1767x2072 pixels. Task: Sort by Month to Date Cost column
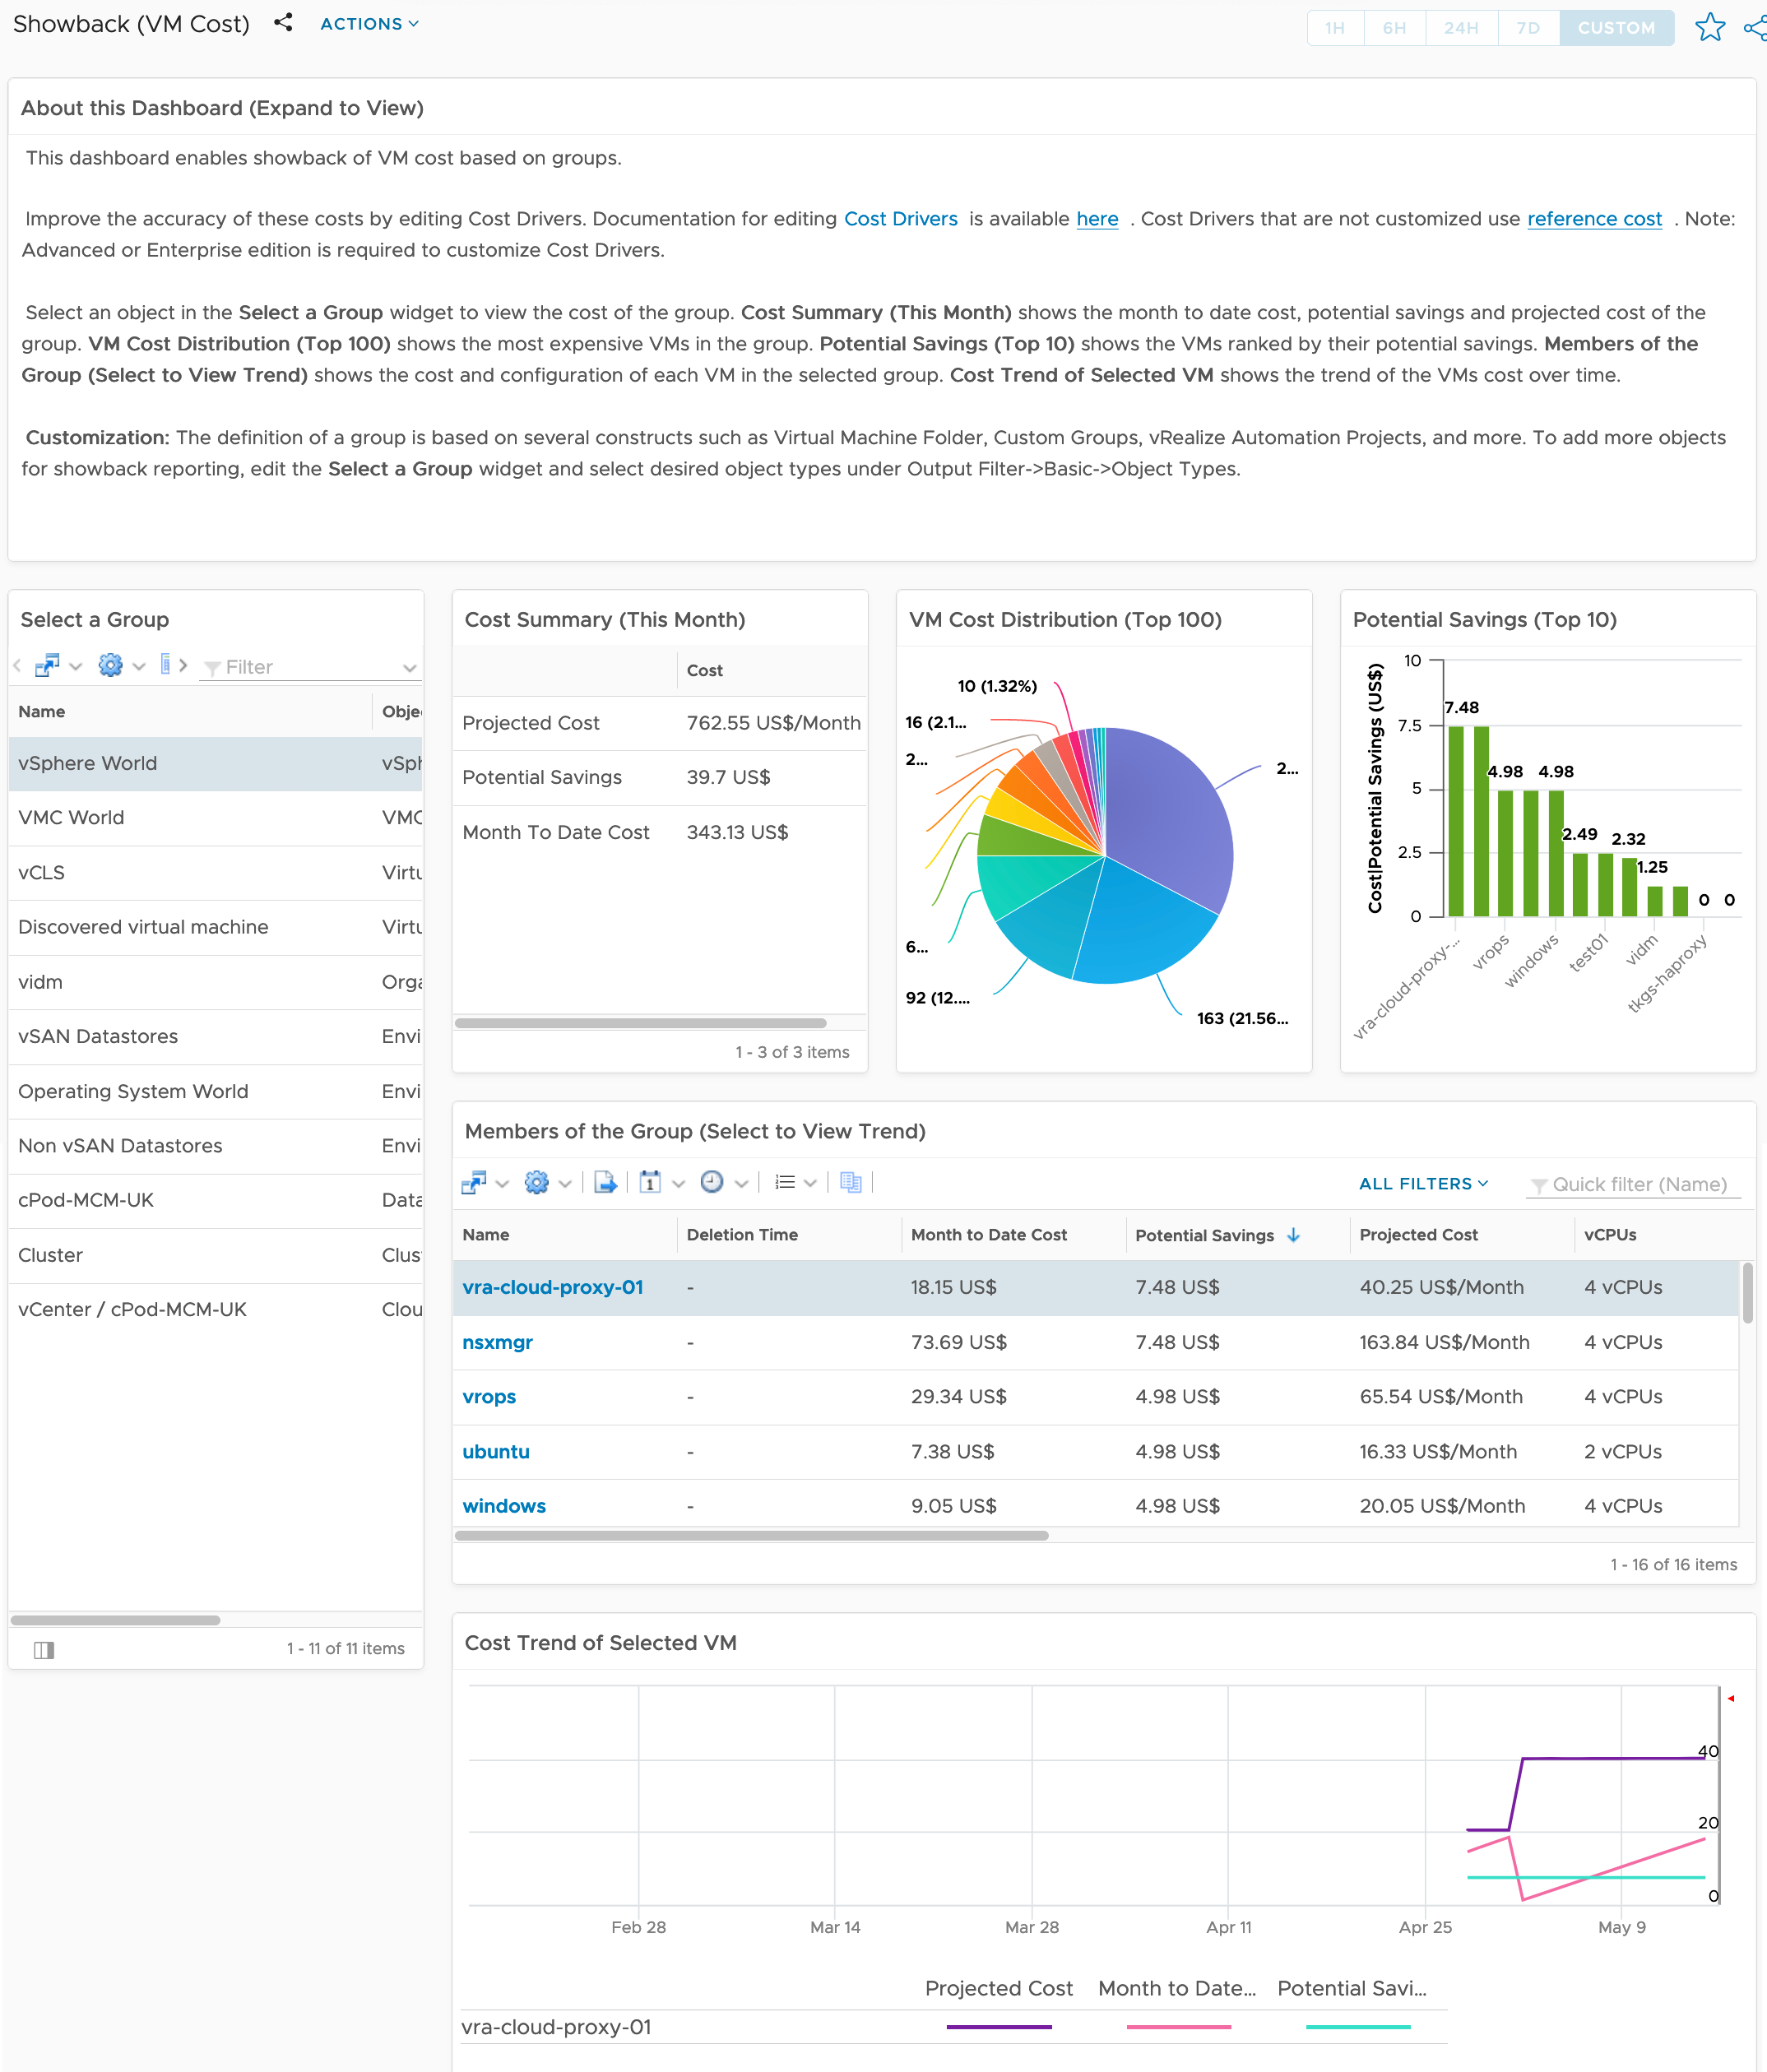1012,1236
